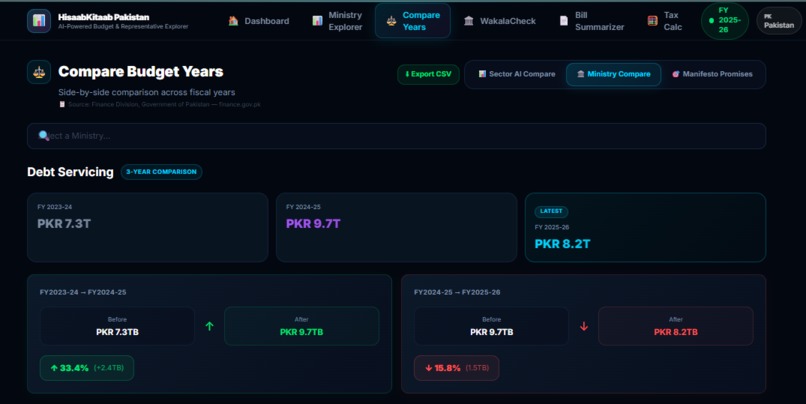Click the green dot in FY 2025-26 pill
The image size is (806, 404).
(711, 21)
